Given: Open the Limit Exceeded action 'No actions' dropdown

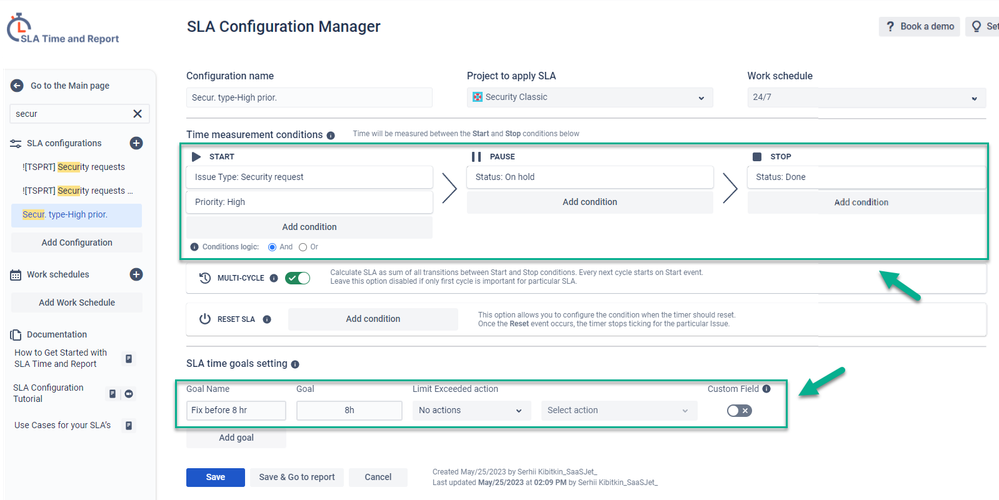Looking at the screenshot, I should pos(471,411).
